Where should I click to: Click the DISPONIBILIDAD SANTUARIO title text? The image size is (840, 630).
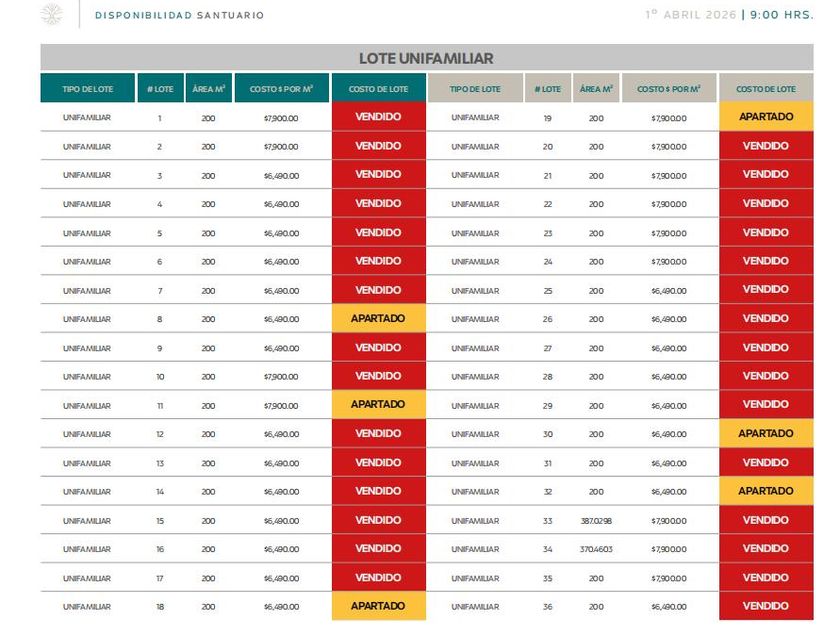point(179,15)
